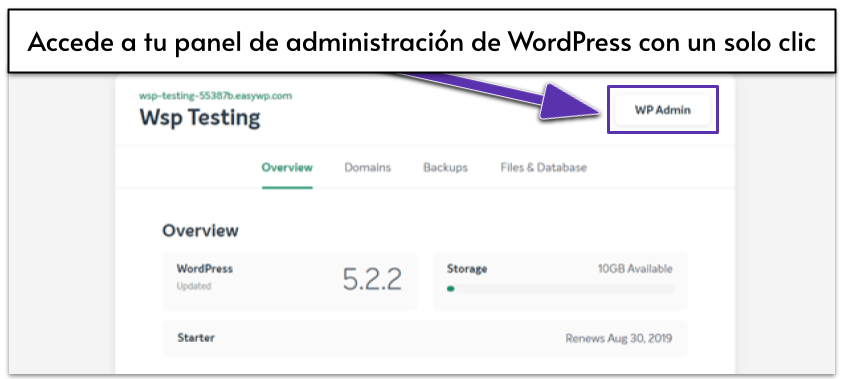Open the WP Admin dashboard button
Image resolution: width=847 pixels, height=379 pixels.
pyautogui.click(x=662, y=110)
